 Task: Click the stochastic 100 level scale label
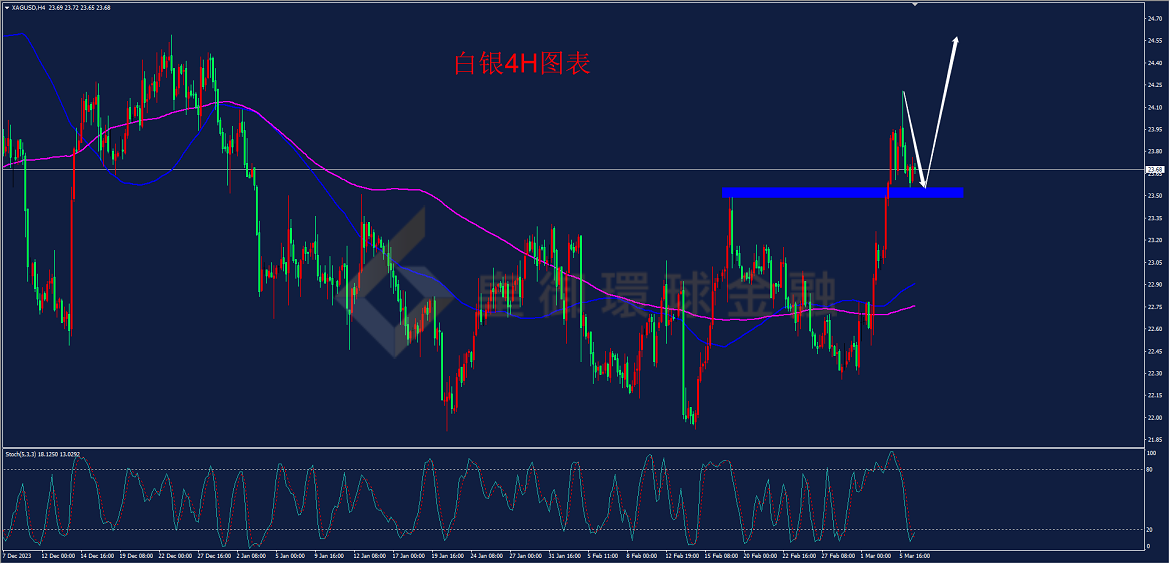pos(1152,453)
